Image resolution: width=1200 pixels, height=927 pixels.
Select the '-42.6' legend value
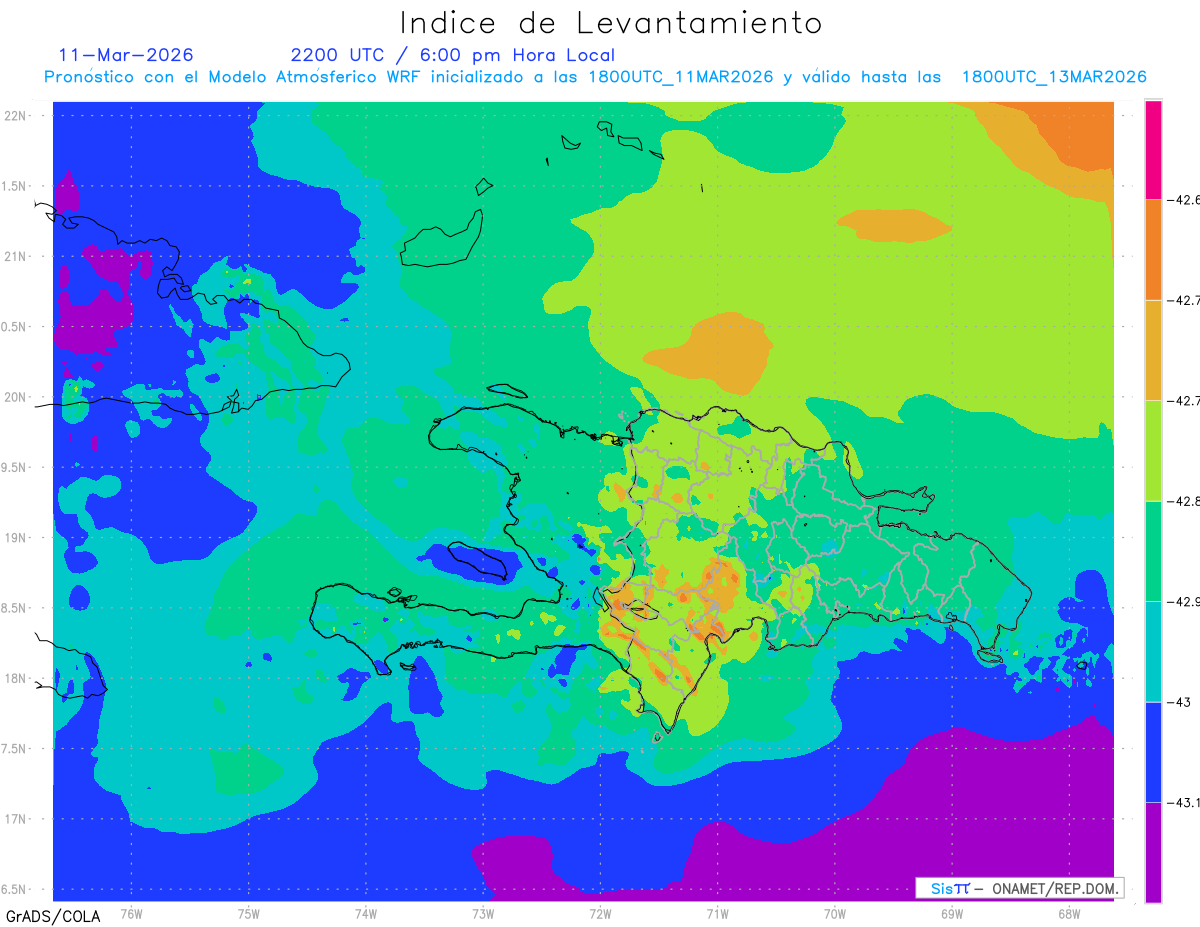1185,199
